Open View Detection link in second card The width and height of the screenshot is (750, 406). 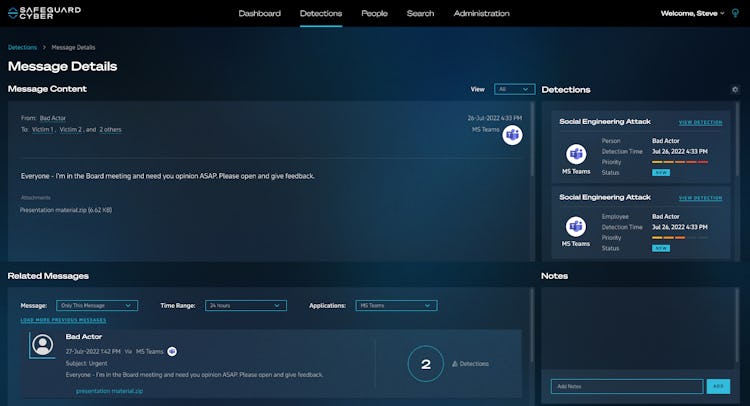pos(700,198)
